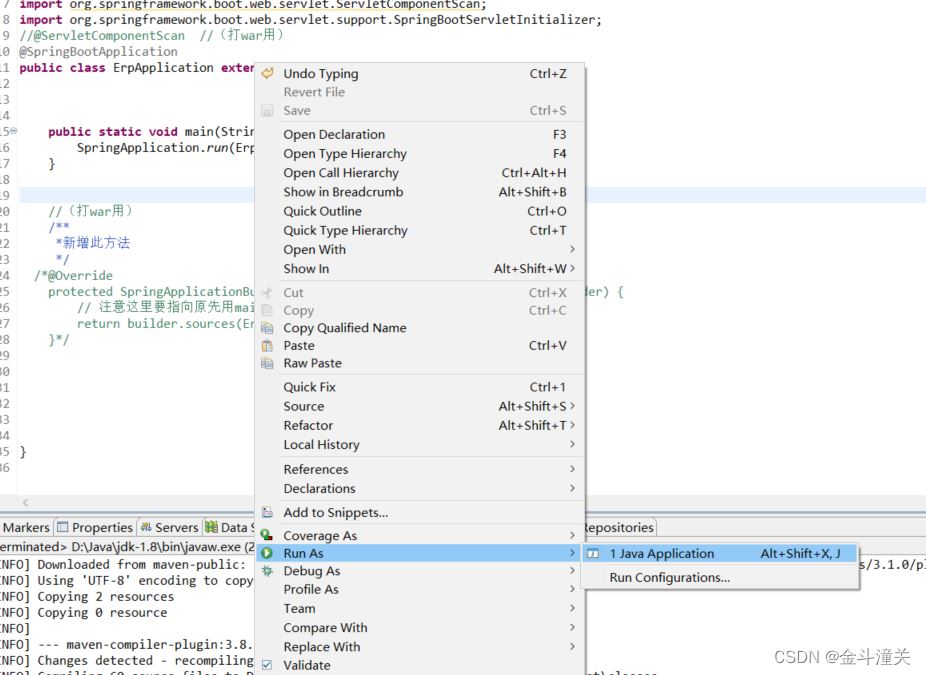Click the 'Copying 2 resources' console line

pos(87,596)
